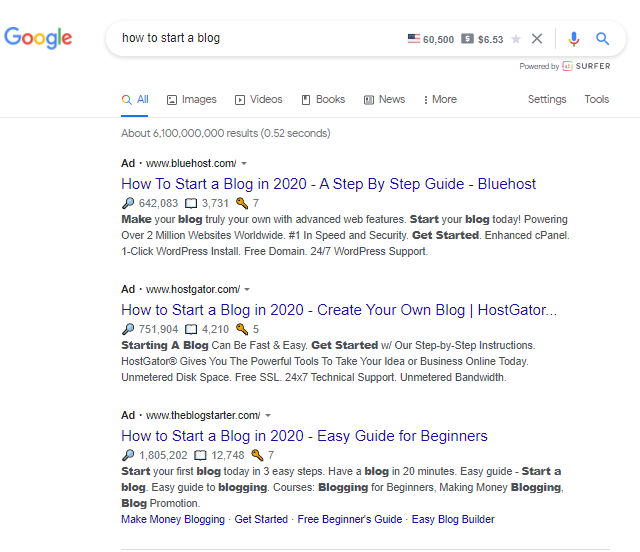Screen dimensions: 640x552
Task: Click the www.hostgator.com/ ad URL
Action: click(193, 289)
